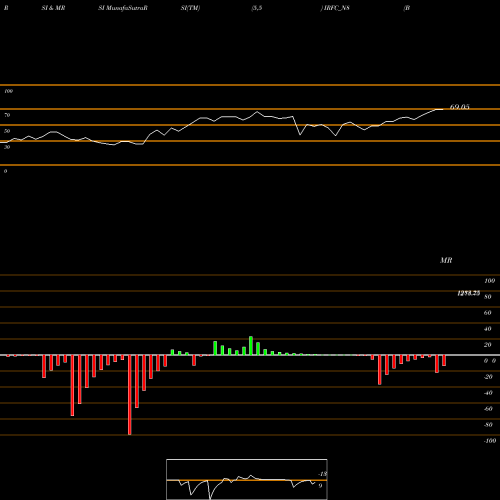Click the -18 value in the mini chart
The height and width of the screenshot is (500, 500).
(323, 474)
